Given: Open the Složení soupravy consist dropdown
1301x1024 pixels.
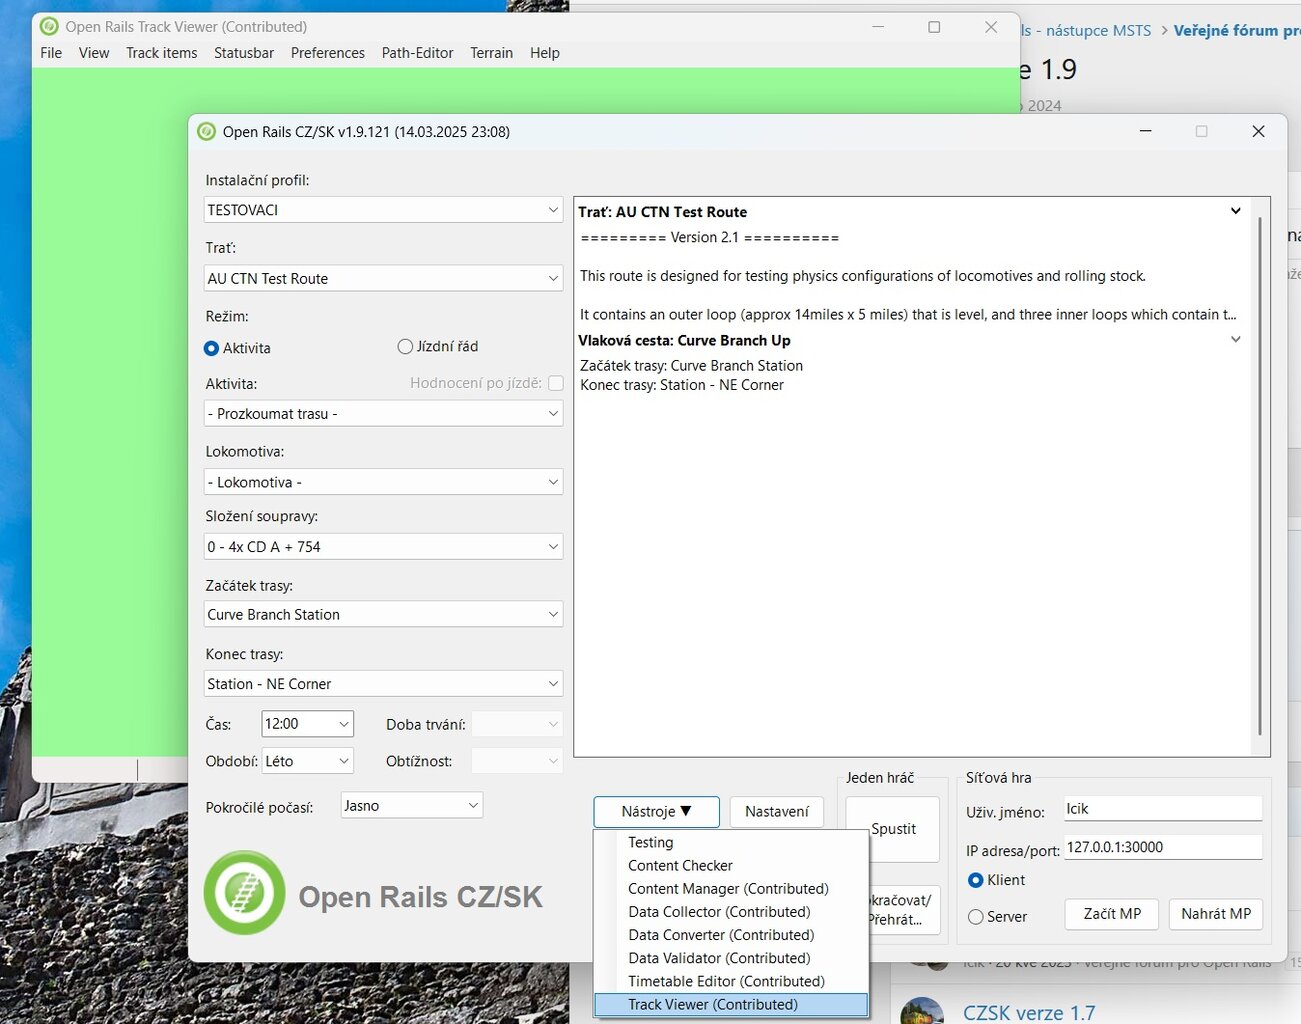Looking at the screenshot, I should pos(383,547).
